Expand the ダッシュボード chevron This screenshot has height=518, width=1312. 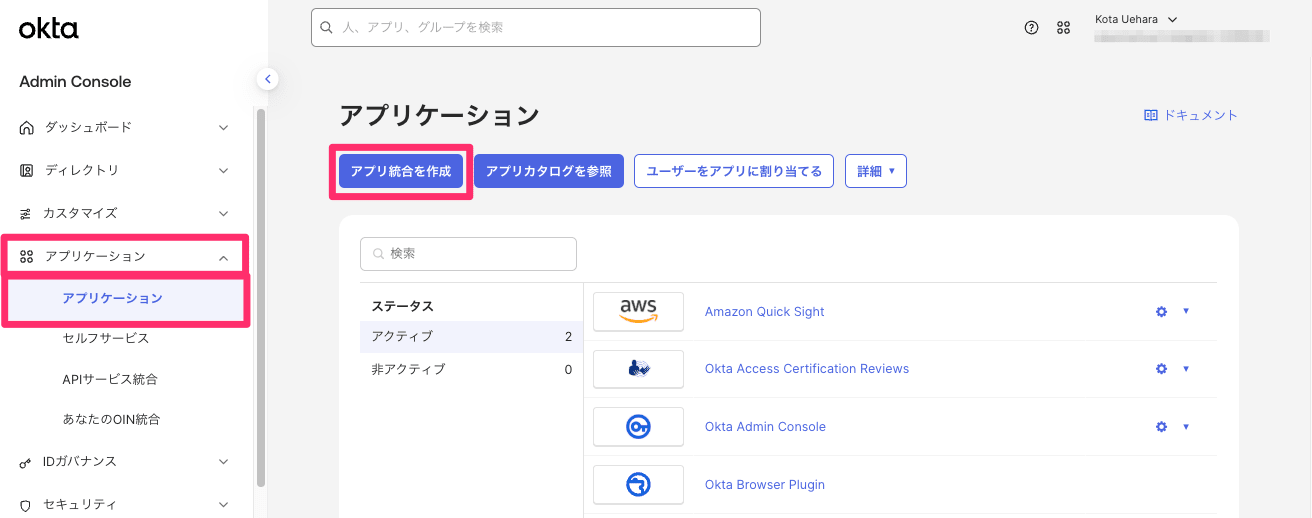pos(224,128)
